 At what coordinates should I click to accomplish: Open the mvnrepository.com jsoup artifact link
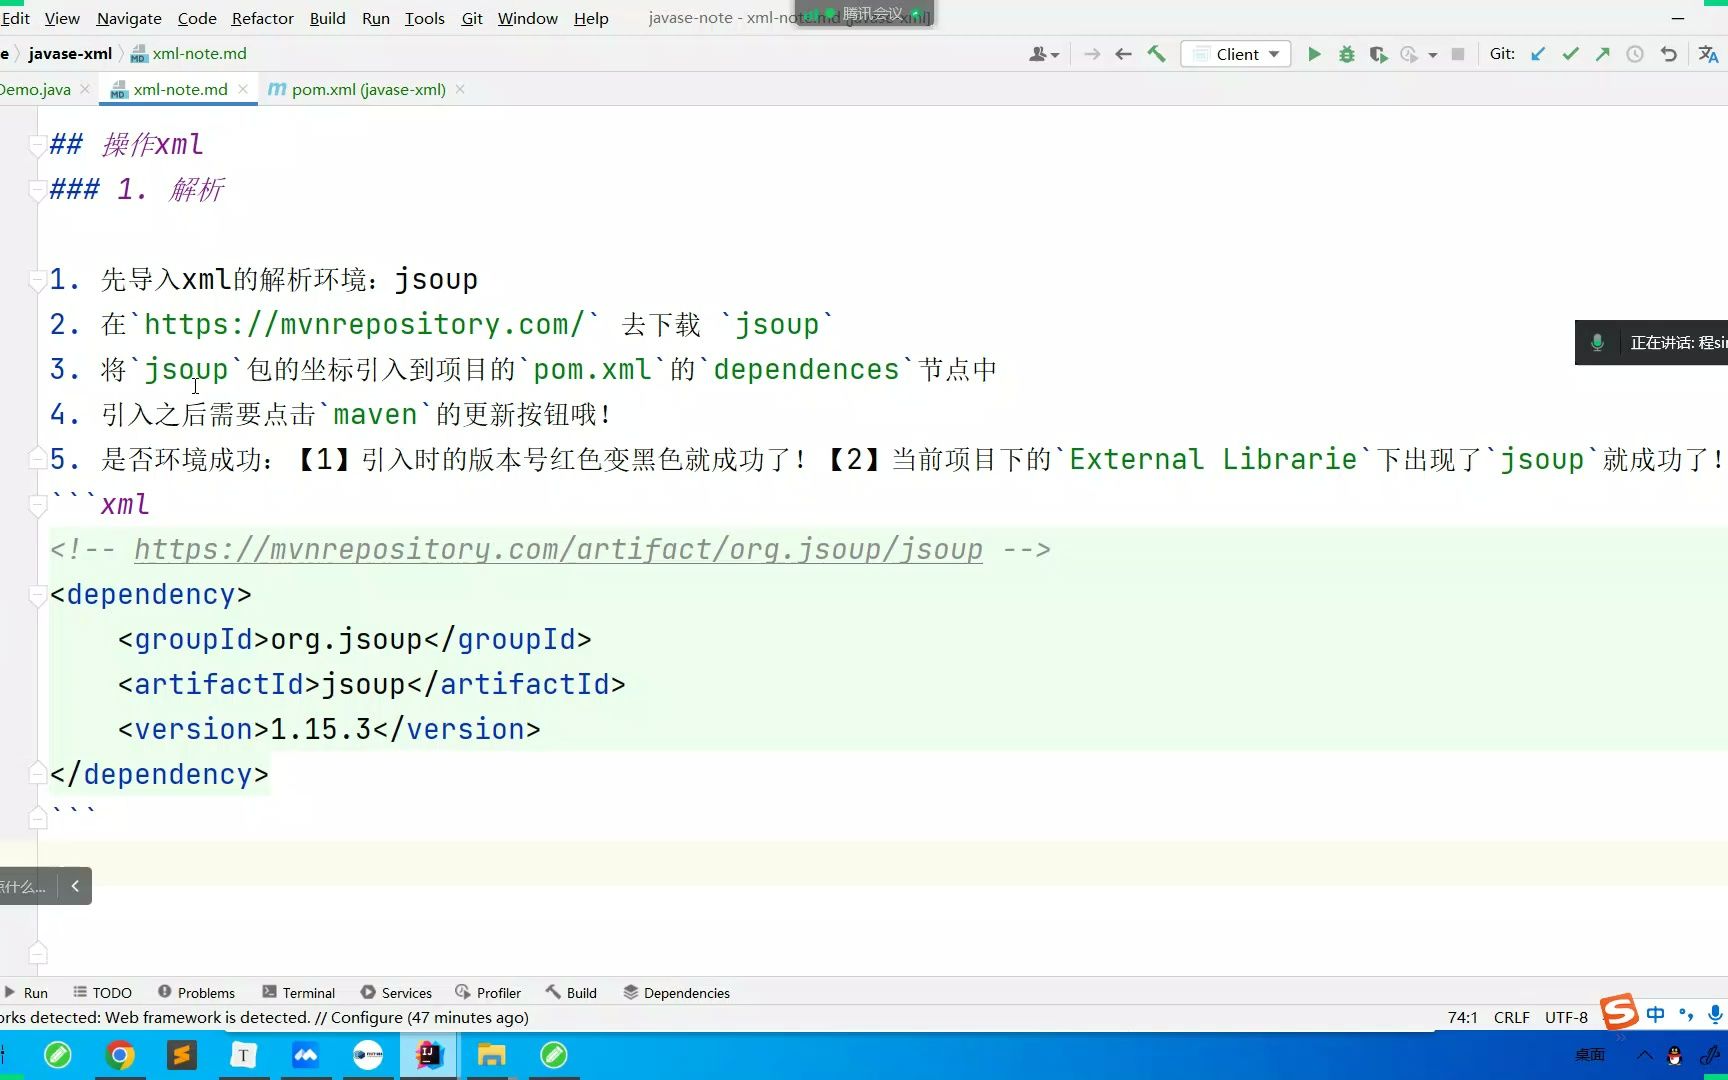(557, 549)
